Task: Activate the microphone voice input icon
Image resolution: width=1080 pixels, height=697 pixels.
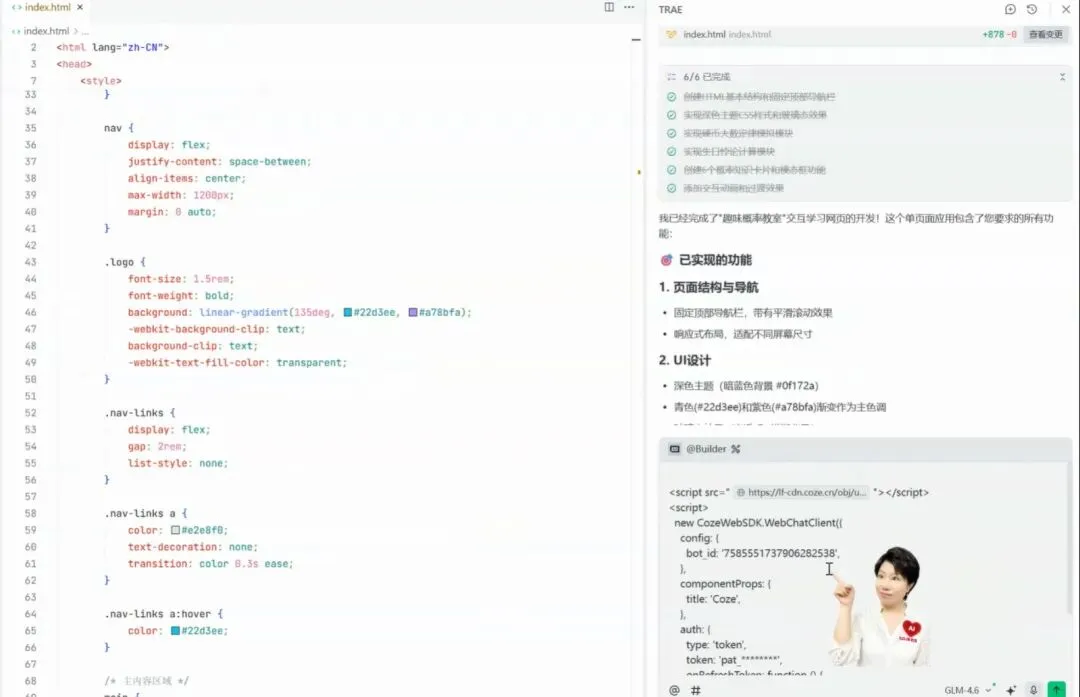Action: [x=1033, y=690]
